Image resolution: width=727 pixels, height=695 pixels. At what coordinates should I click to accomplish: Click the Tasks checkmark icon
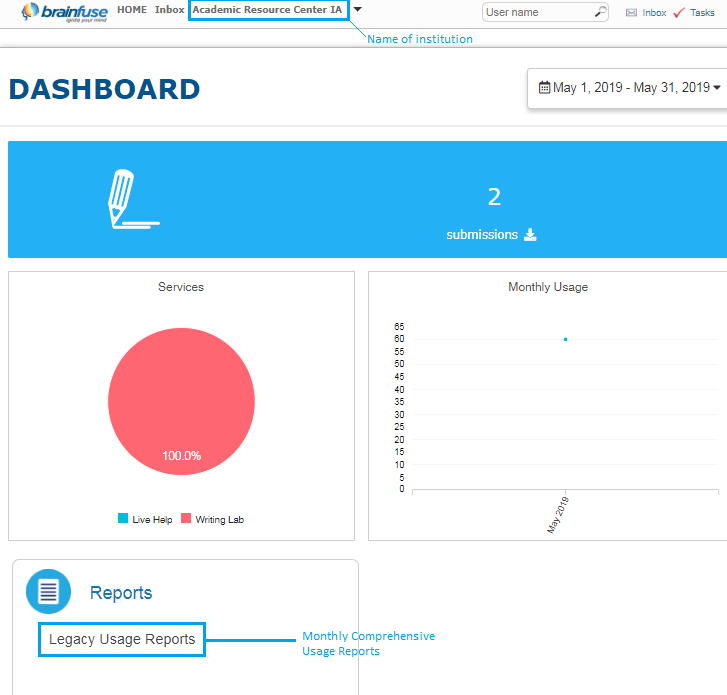point(679,13)
